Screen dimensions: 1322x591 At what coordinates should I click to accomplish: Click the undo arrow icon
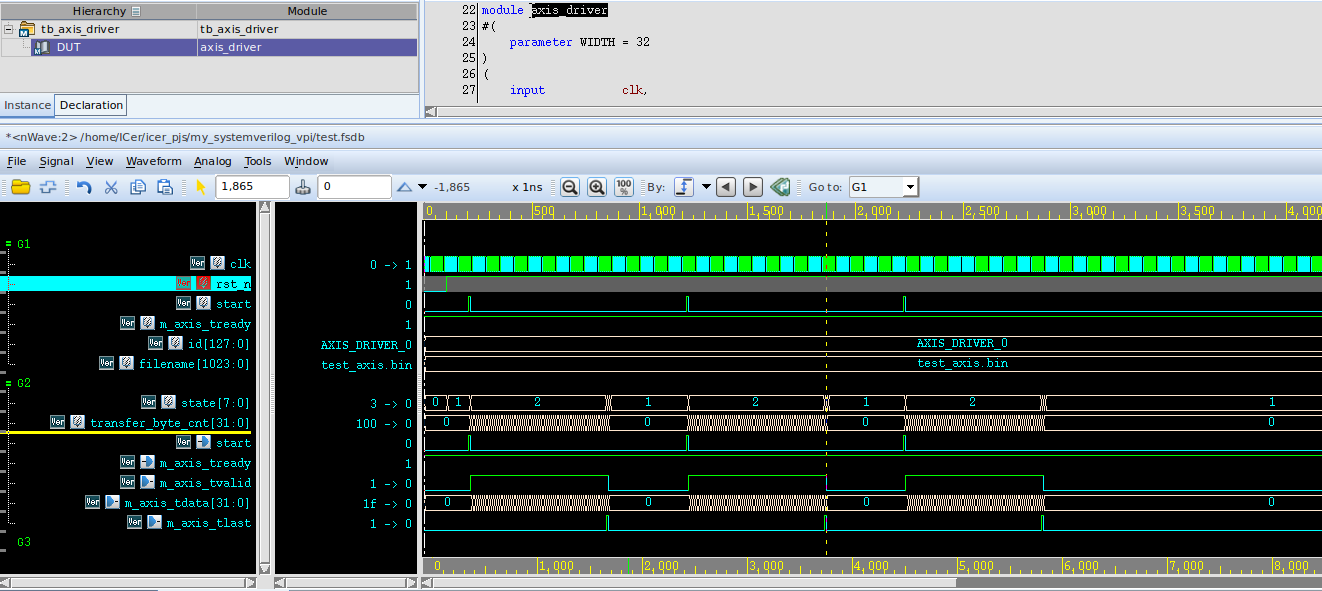[x=84, y=187]
